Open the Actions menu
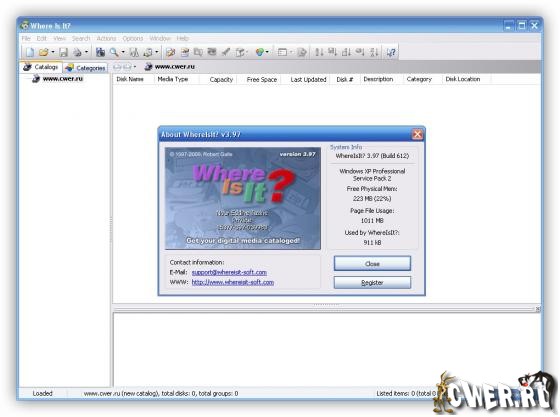 point(106,38)
